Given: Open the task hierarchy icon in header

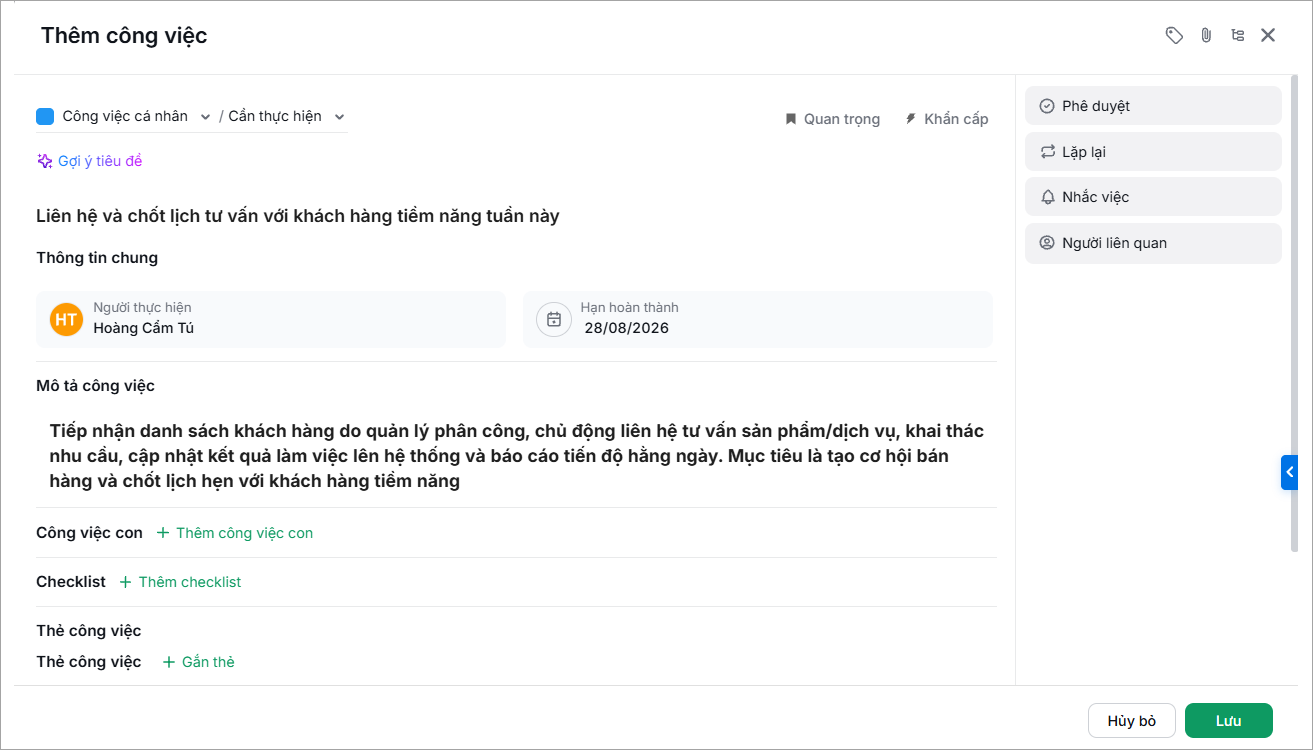Looking at the screenshot, I should [1238, 36].
